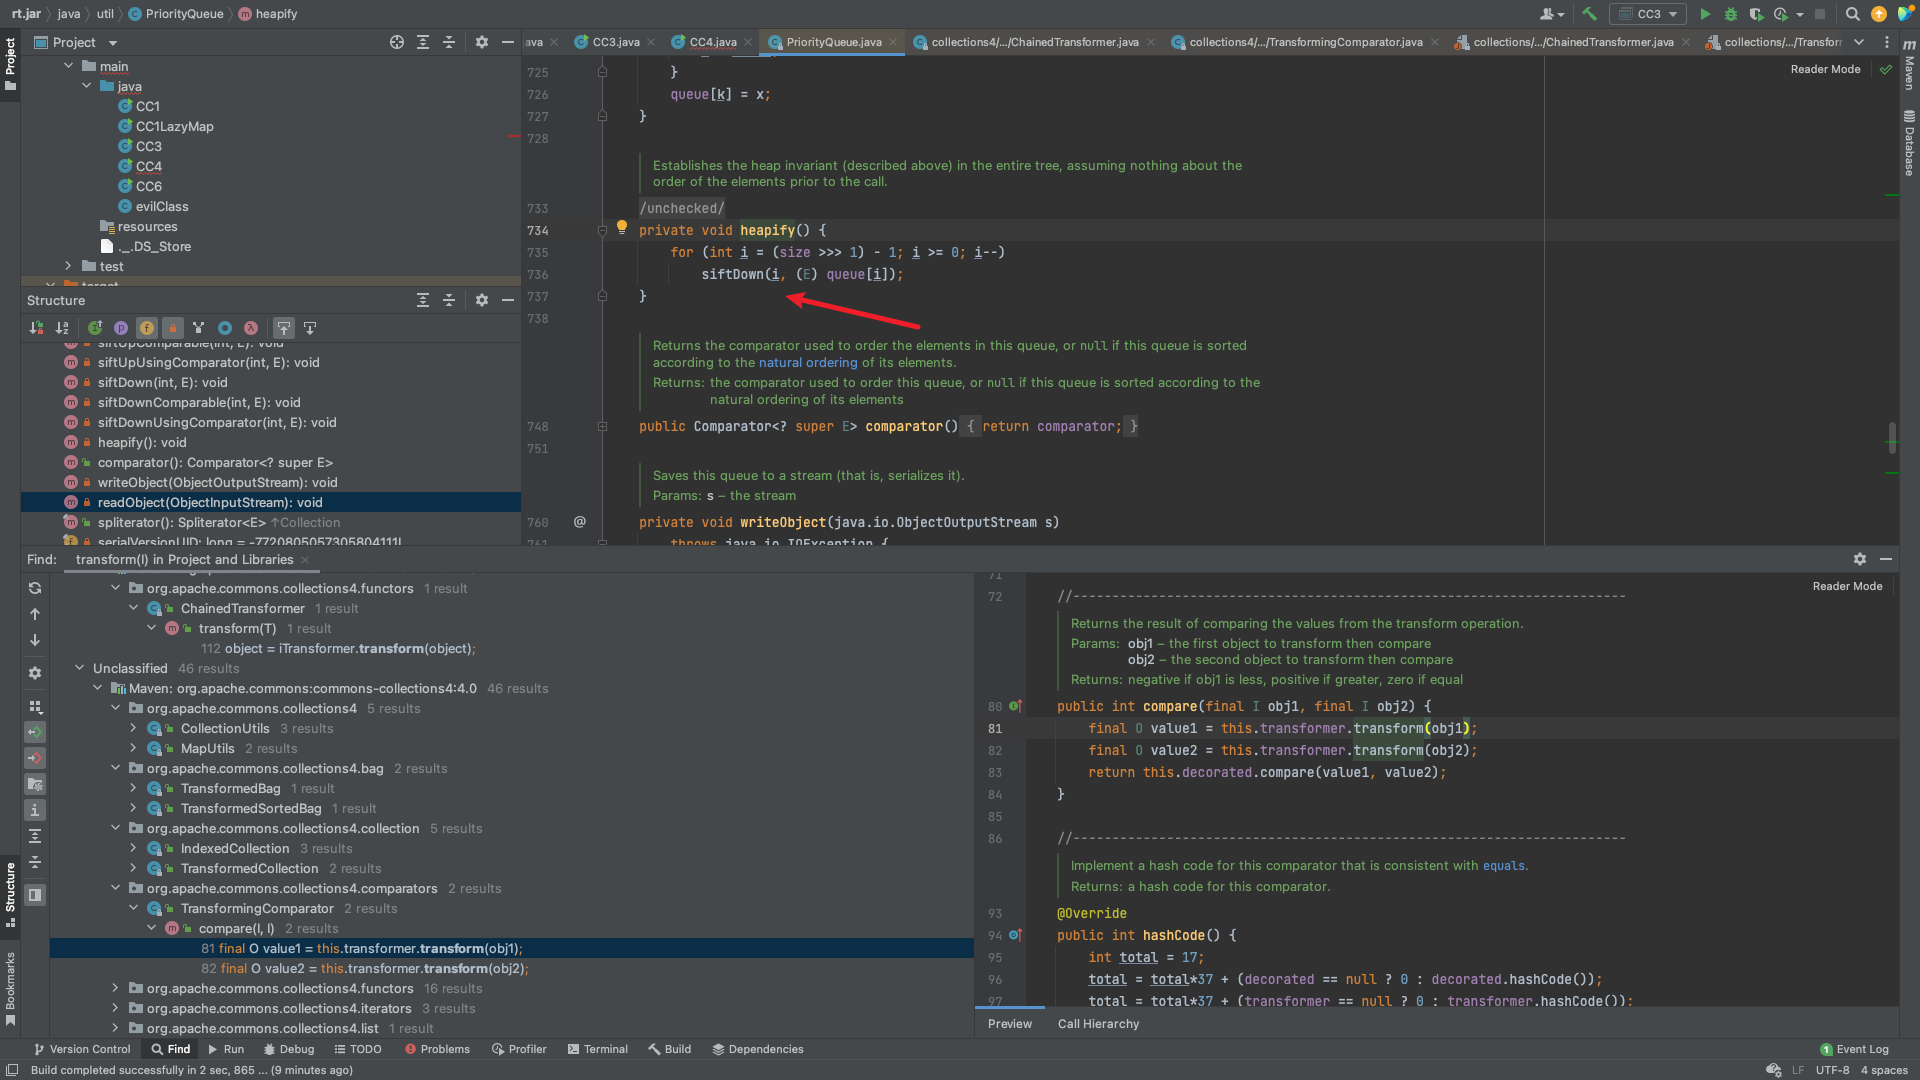Collapse all in Project panel
Image resolution: width=1920 pixels, height=1080 pixels.
(449, 42)
